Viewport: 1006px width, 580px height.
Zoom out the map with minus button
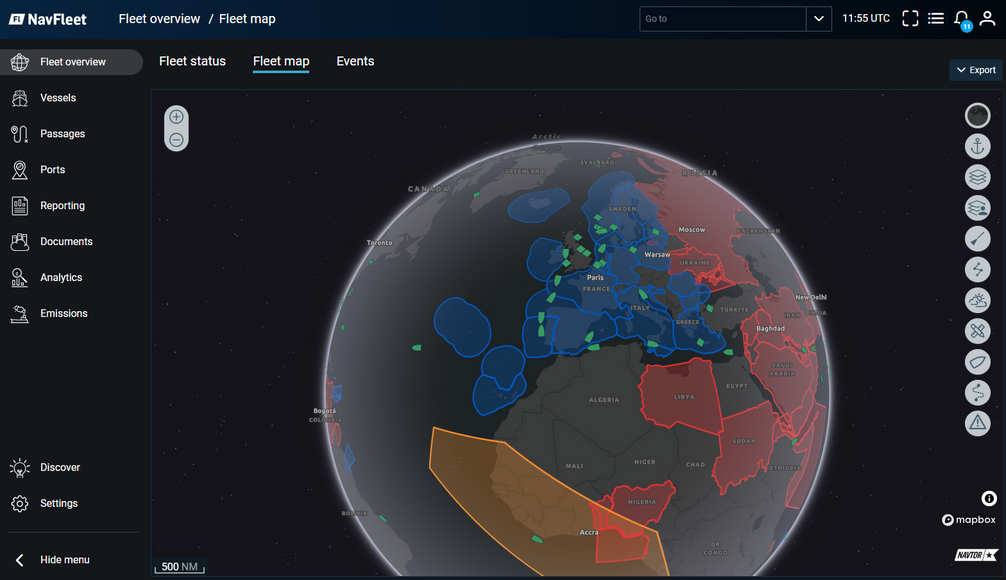click(x=176, y=140)
